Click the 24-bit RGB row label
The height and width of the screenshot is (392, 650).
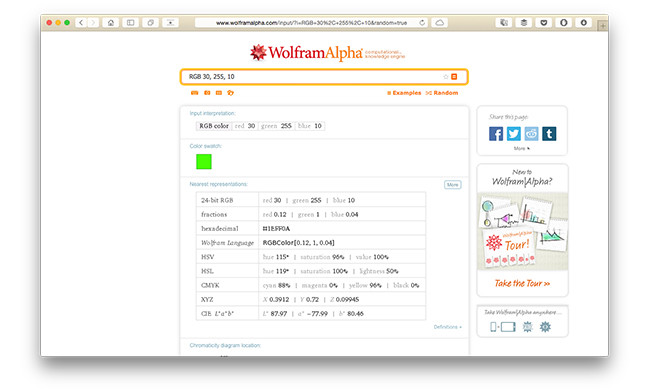click(x=217, y=200)
